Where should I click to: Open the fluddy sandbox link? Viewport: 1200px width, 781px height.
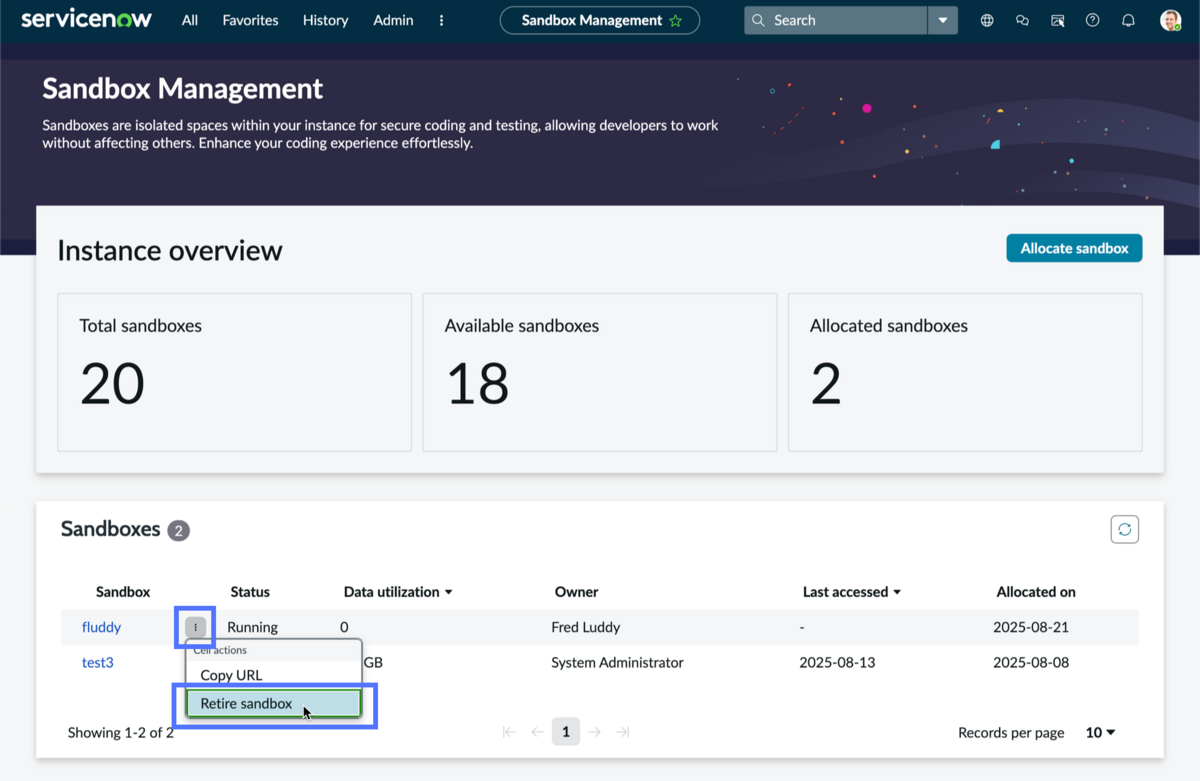pos(101,627)
